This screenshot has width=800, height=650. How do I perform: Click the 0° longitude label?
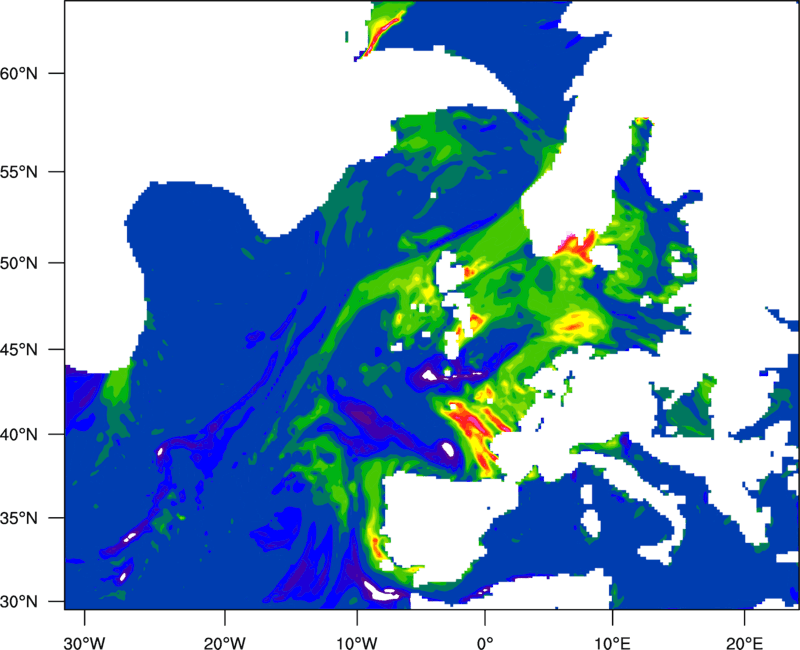(485, 643)
